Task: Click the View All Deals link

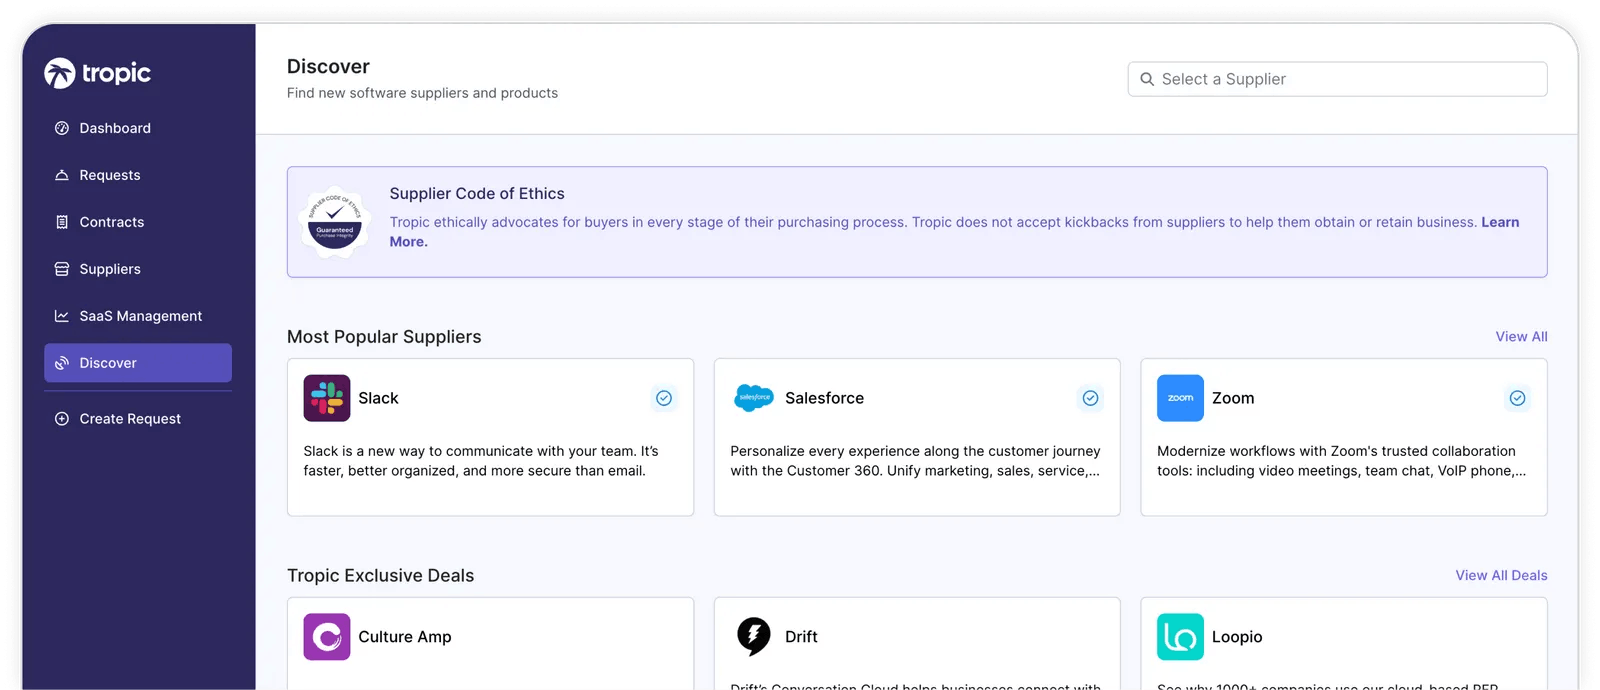Action: pyautogui.click(x=1501, y=576)
